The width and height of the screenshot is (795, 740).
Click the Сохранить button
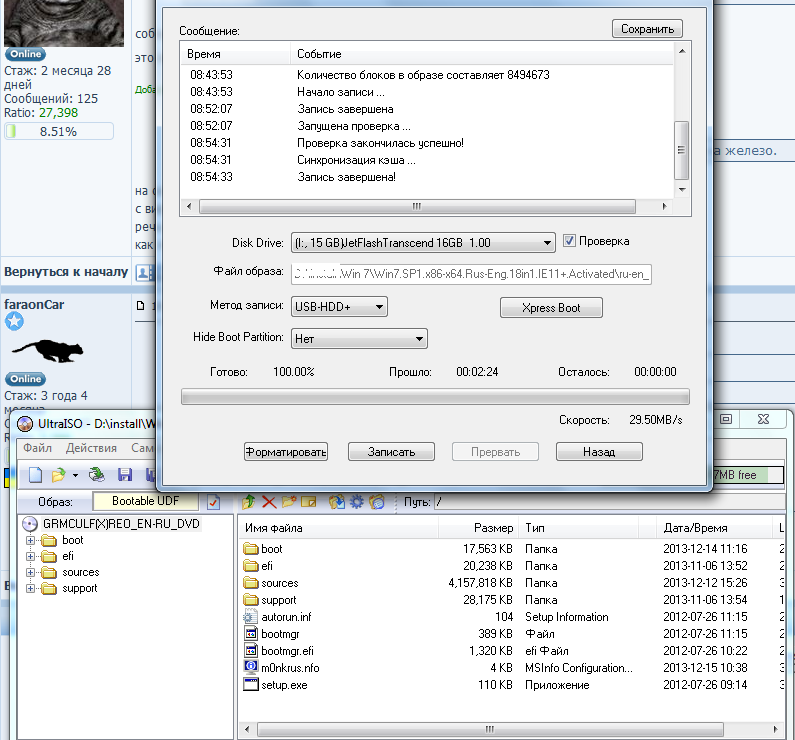click(647, 29)
